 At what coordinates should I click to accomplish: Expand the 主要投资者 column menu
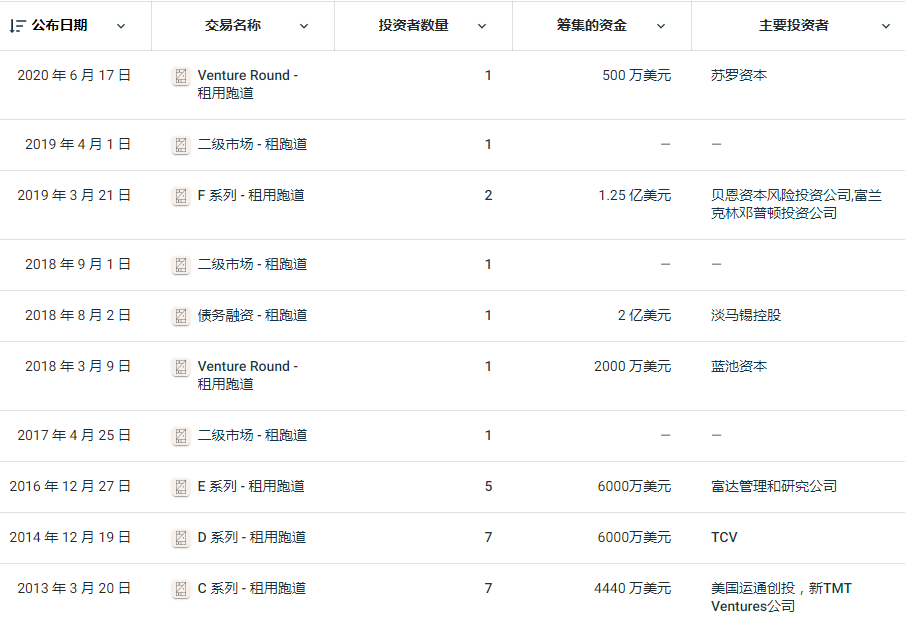tap(885, 26)
